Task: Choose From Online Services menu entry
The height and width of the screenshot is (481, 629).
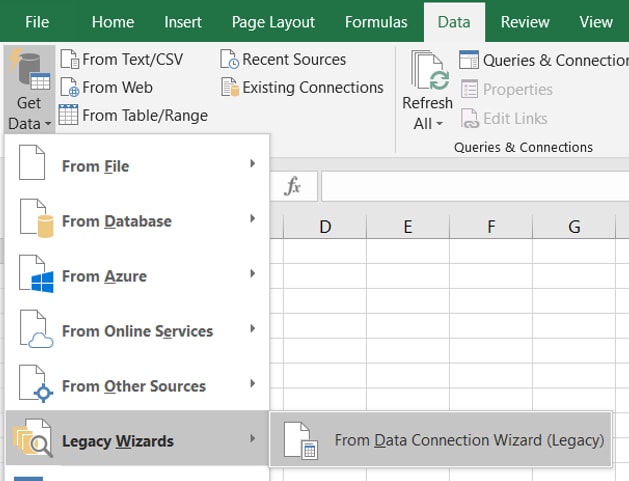Action: click(136, 331)
